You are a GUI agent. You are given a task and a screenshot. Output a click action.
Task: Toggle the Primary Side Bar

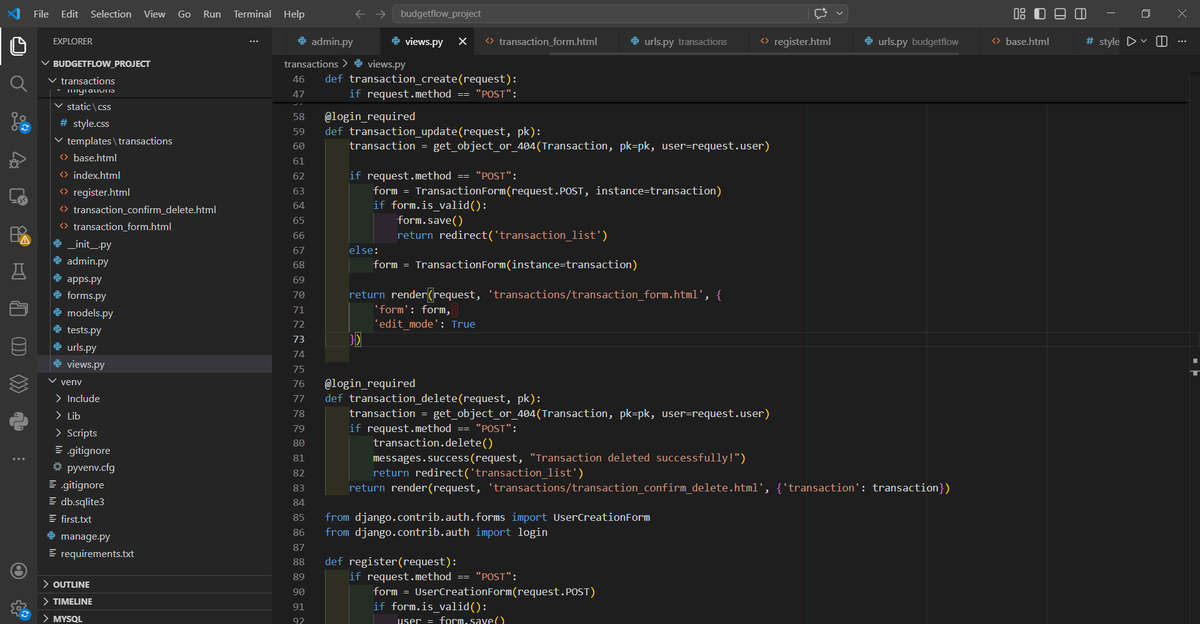pyautogui.click(x=1040, y=14)
